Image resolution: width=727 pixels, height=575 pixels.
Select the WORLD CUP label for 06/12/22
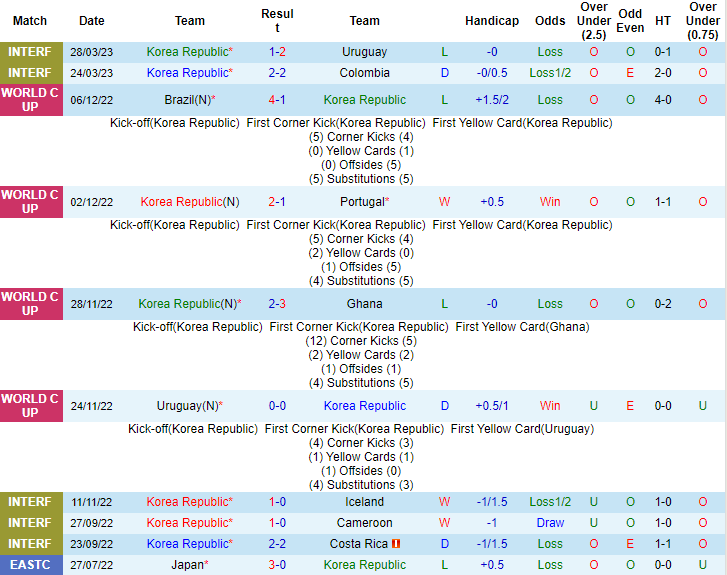click(x=30, y=100)
